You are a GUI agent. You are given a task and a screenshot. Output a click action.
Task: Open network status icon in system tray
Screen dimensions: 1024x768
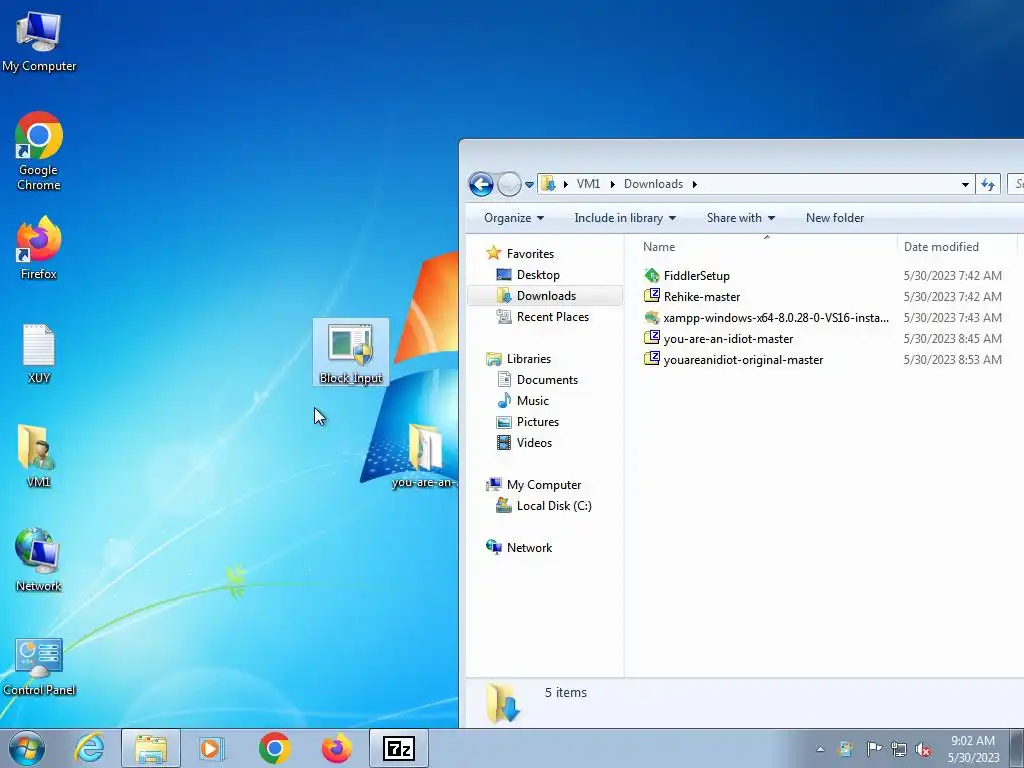tap(899, 749)
